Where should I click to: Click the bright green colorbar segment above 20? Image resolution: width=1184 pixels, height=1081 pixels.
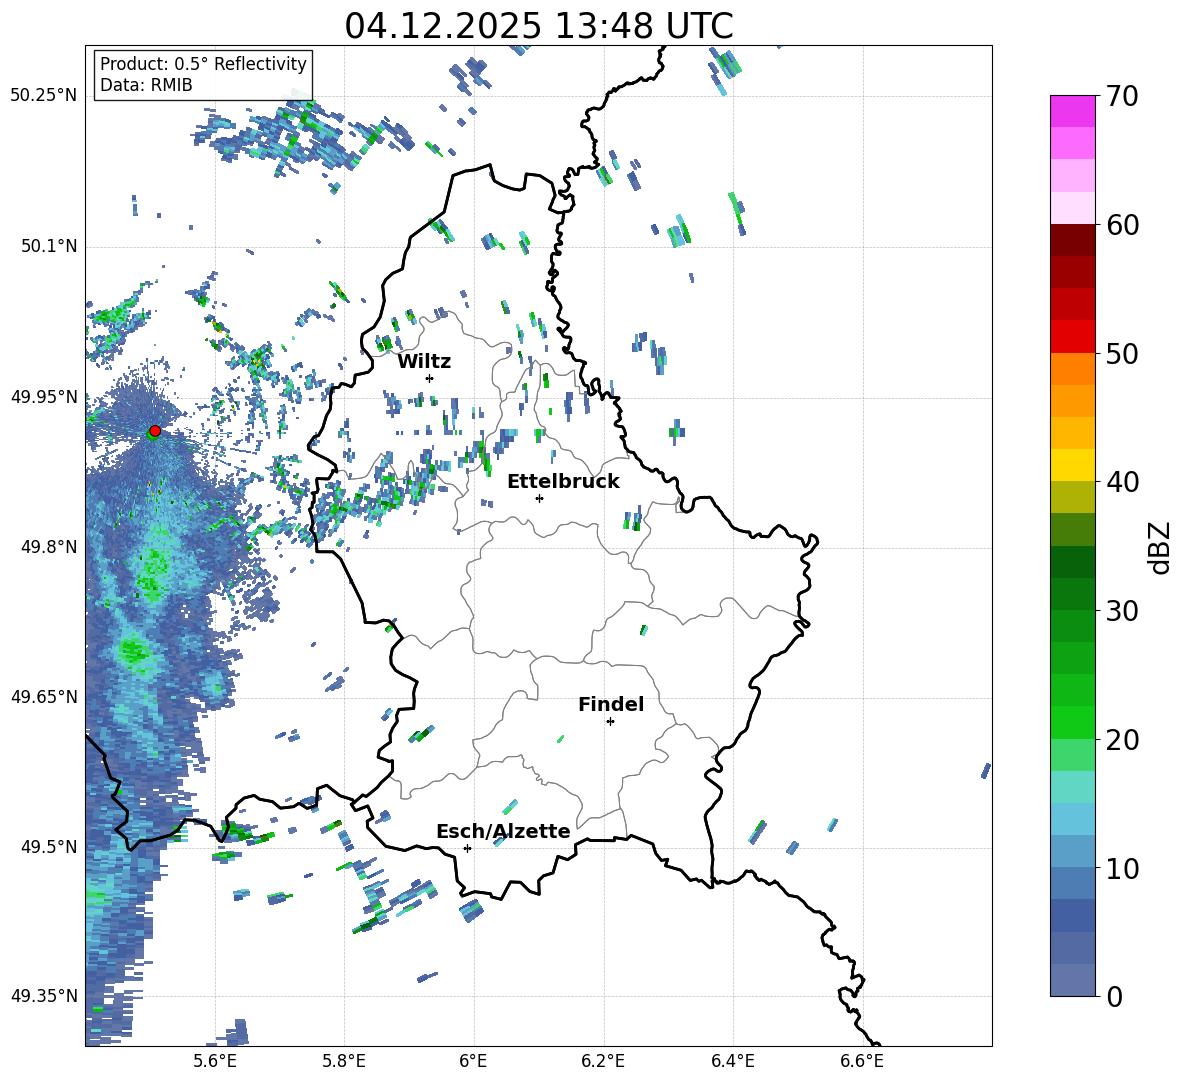point(1072,722)
